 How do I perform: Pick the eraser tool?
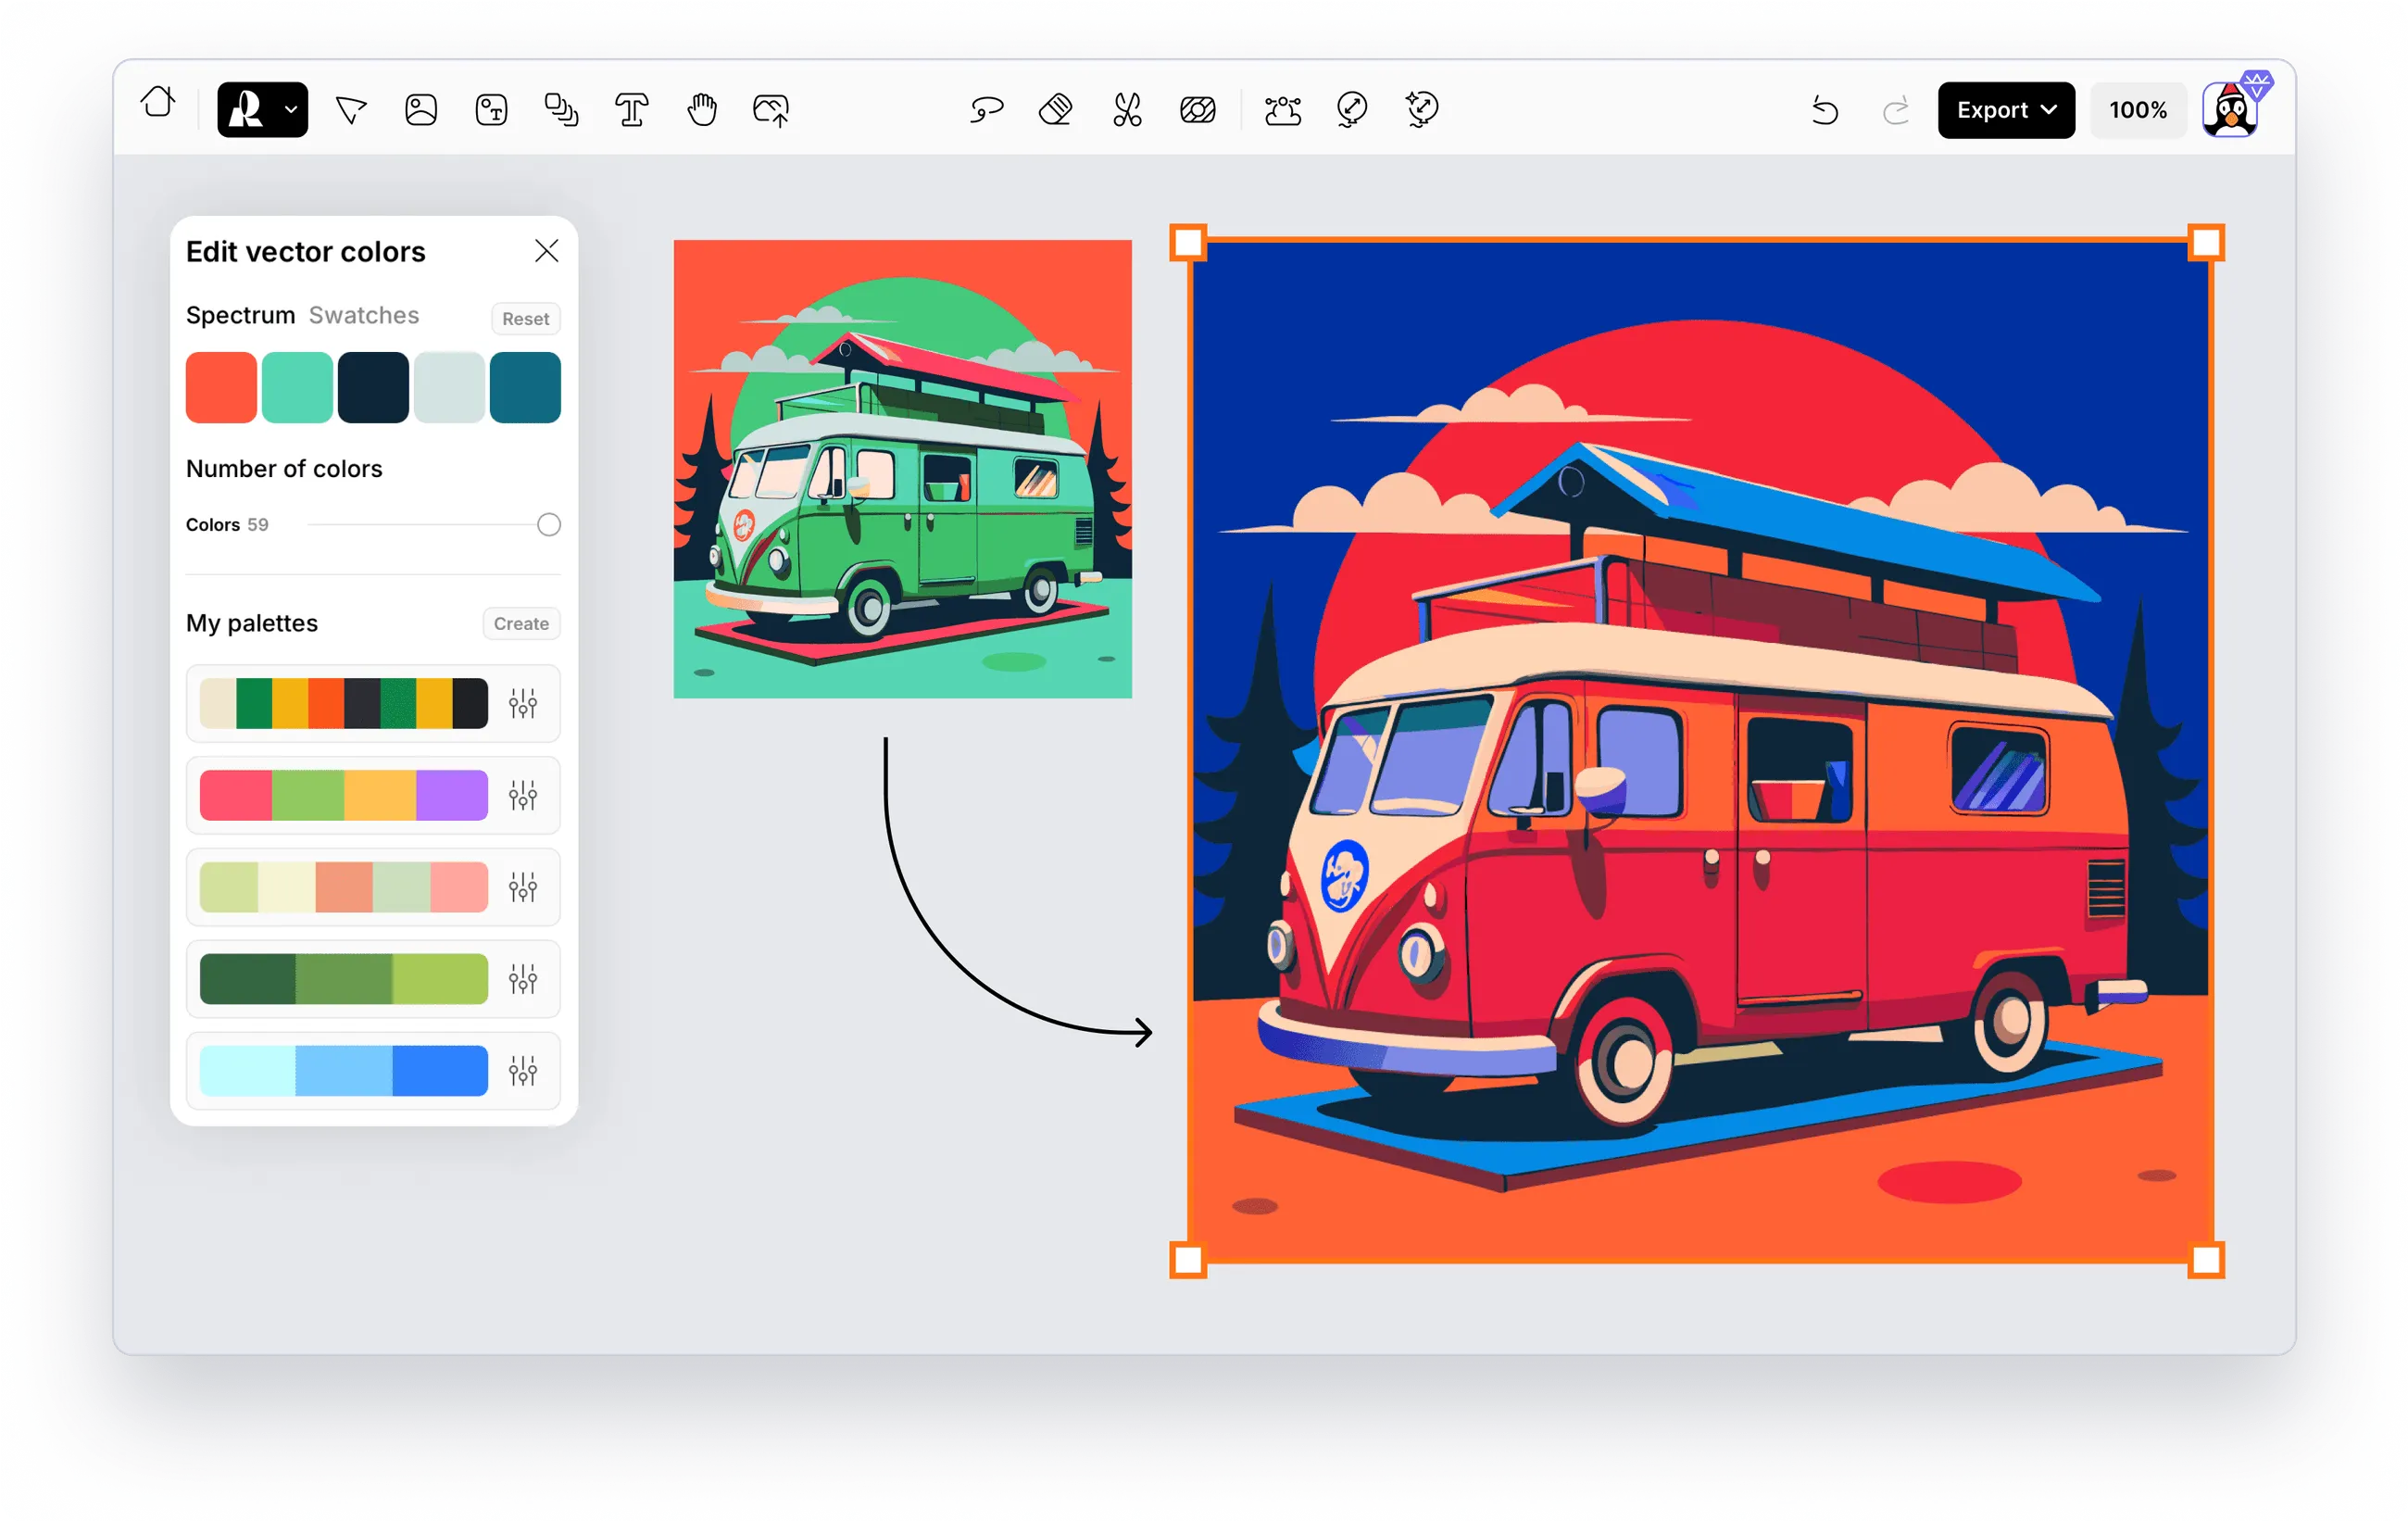click(1056, 109)
